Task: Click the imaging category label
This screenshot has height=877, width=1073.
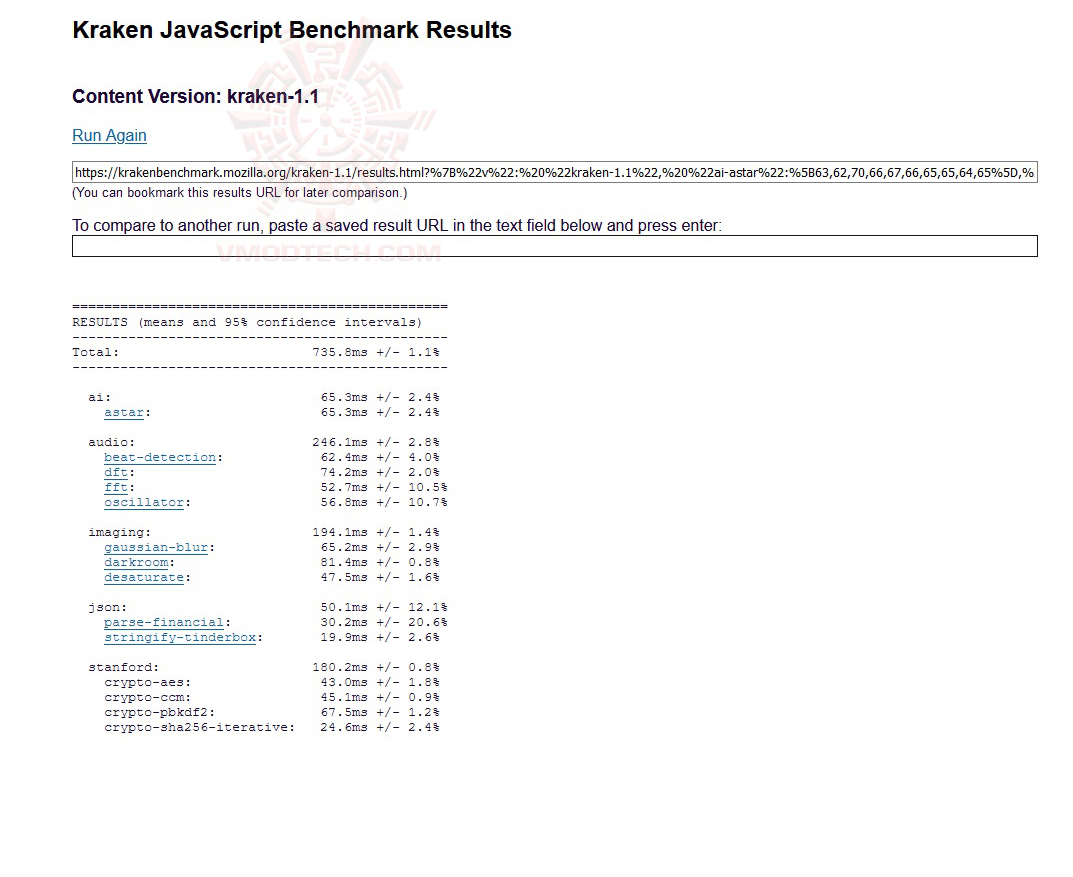Action: (x=120, y=533)
